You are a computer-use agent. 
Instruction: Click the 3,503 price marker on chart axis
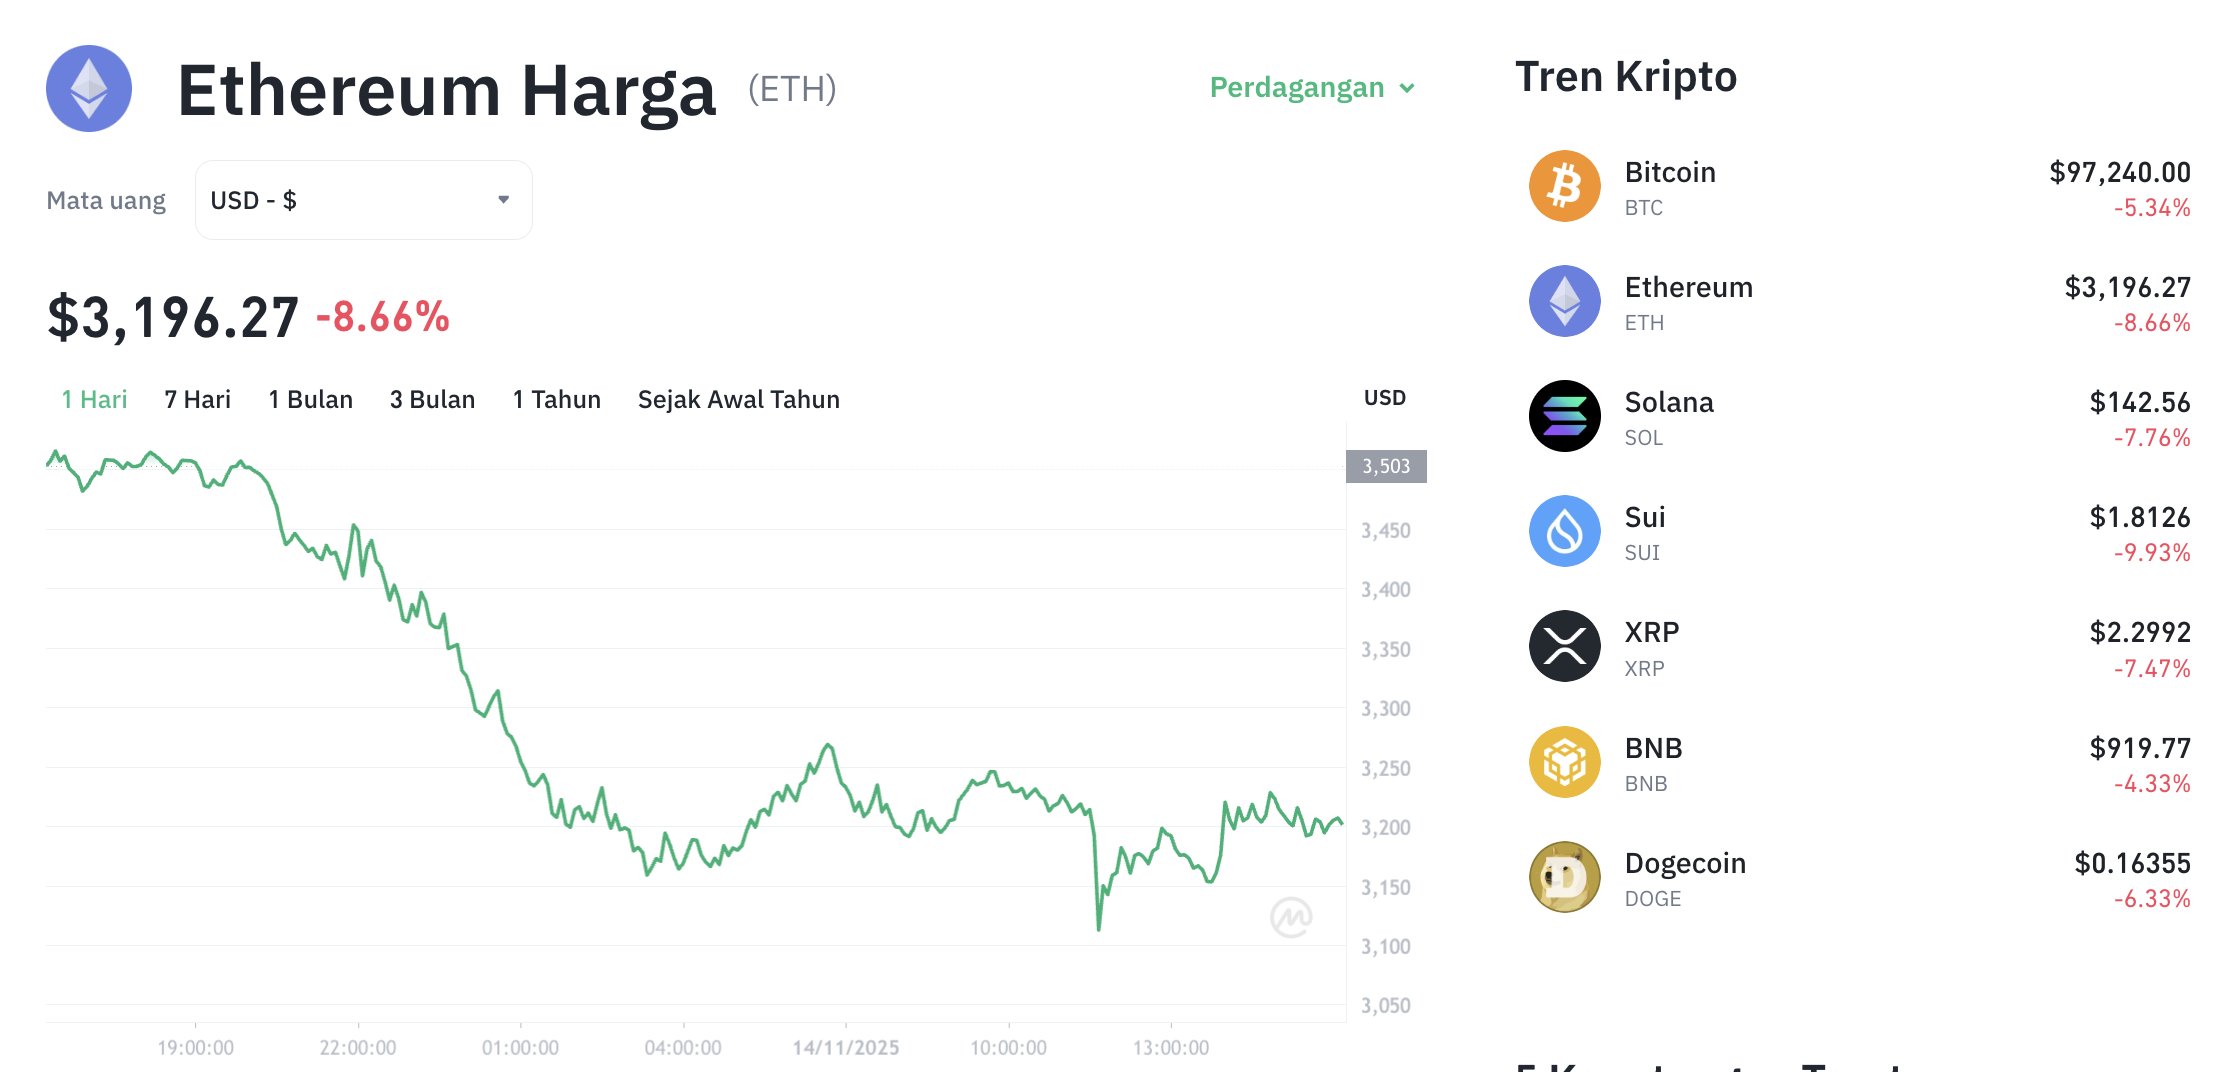(1386, 465)
